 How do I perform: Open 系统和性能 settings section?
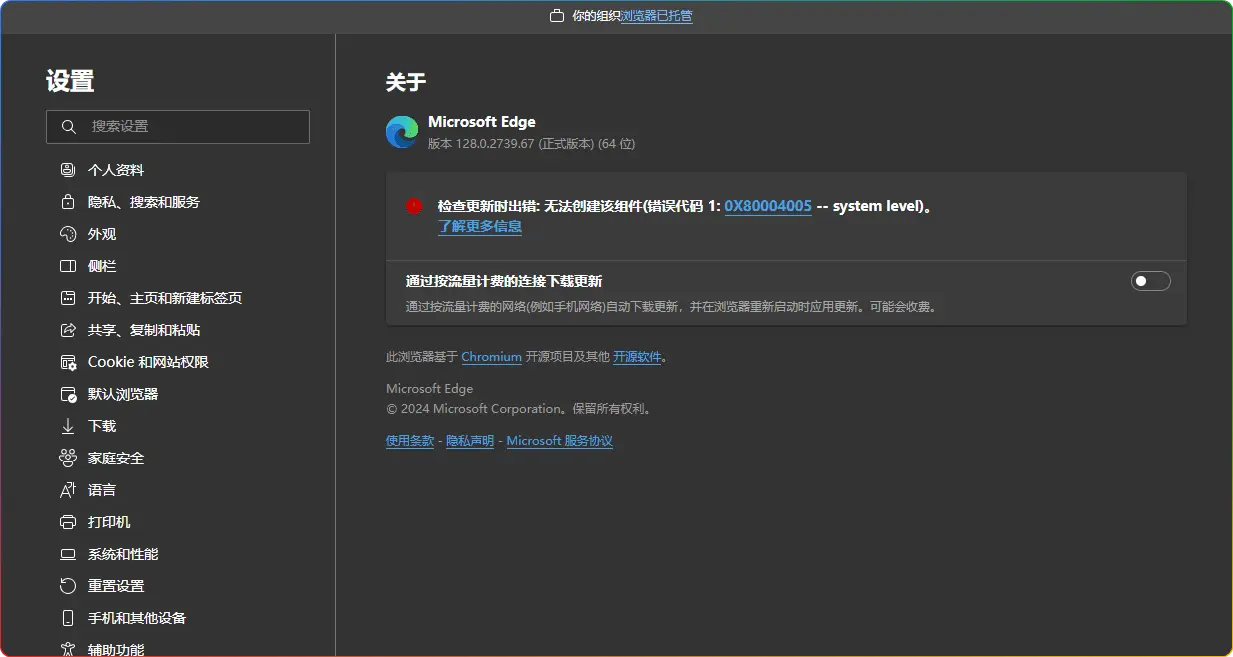[x=123, y=554]
